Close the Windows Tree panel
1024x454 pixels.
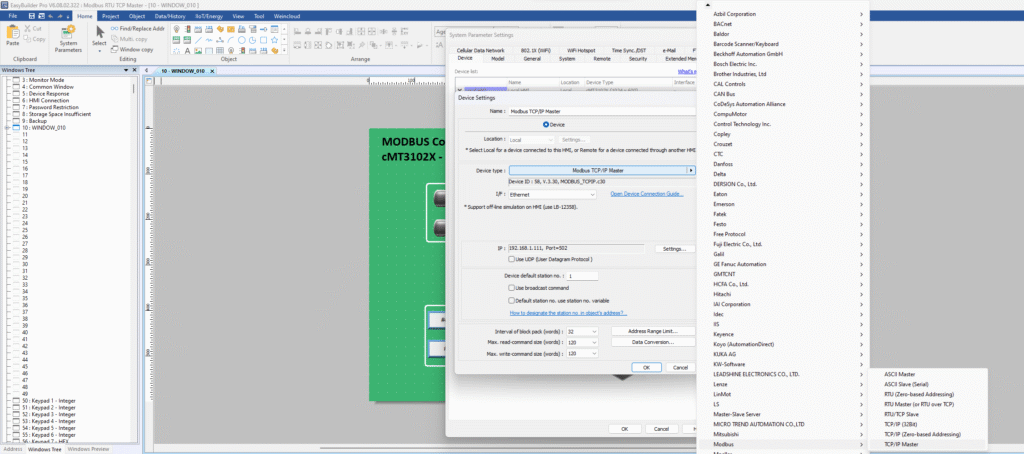click(134, 70)
